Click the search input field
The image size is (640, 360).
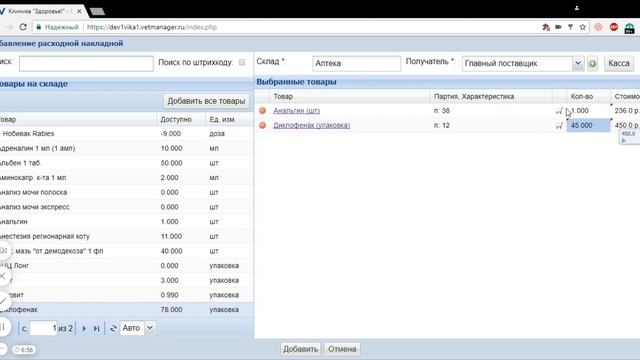point(86,64)
